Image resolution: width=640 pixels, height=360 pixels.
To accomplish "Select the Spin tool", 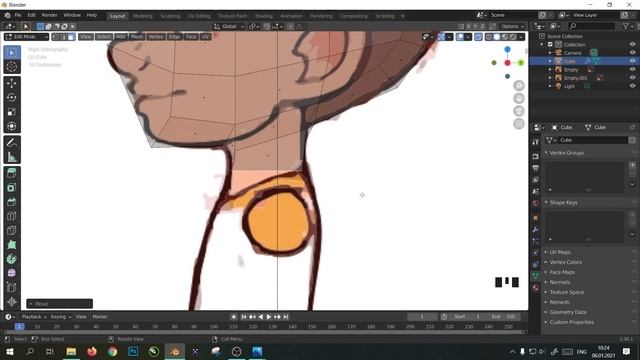I will click(12, 259).
